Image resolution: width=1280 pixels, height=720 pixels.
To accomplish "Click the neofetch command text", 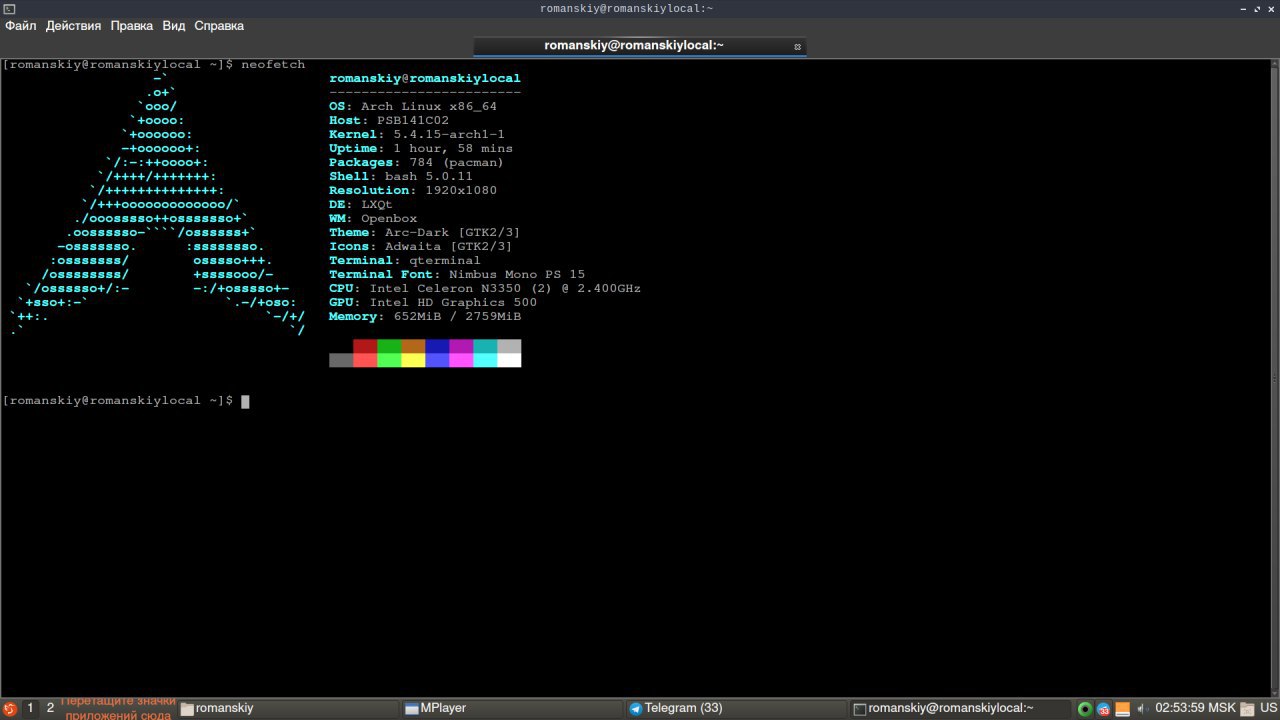I will [x=273, y=64].
